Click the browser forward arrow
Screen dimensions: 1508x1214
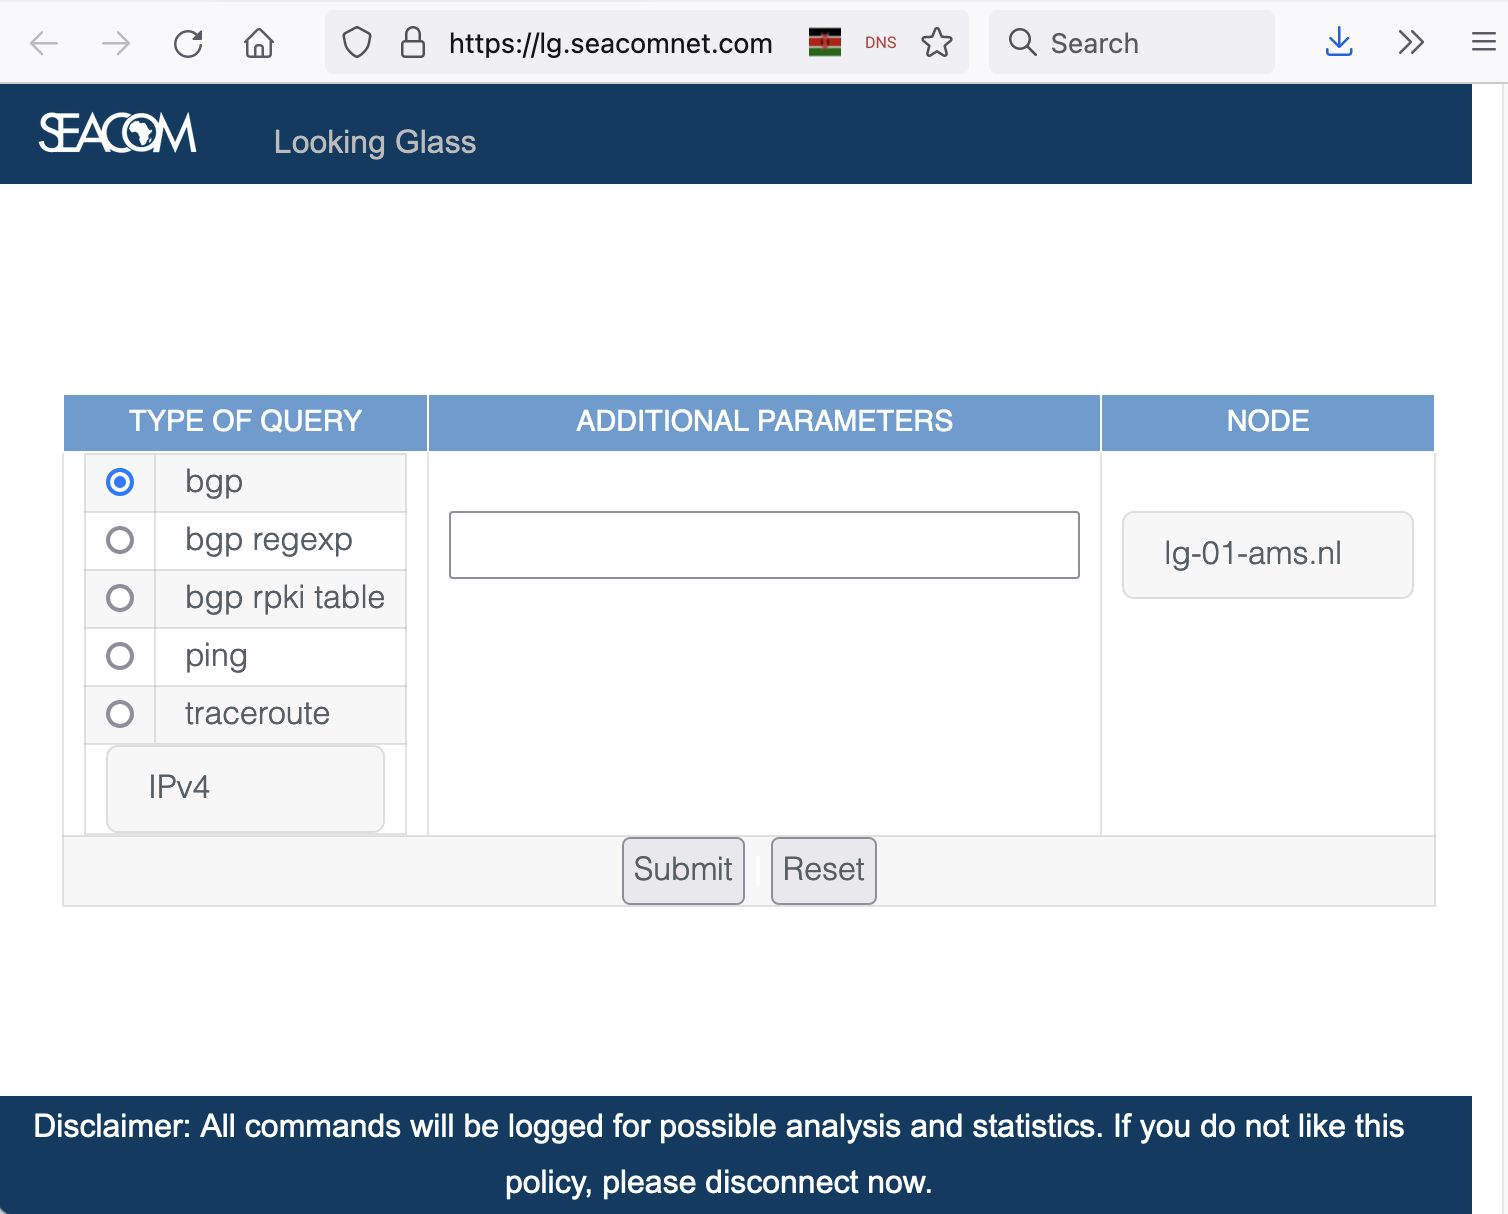click(116, 43)
